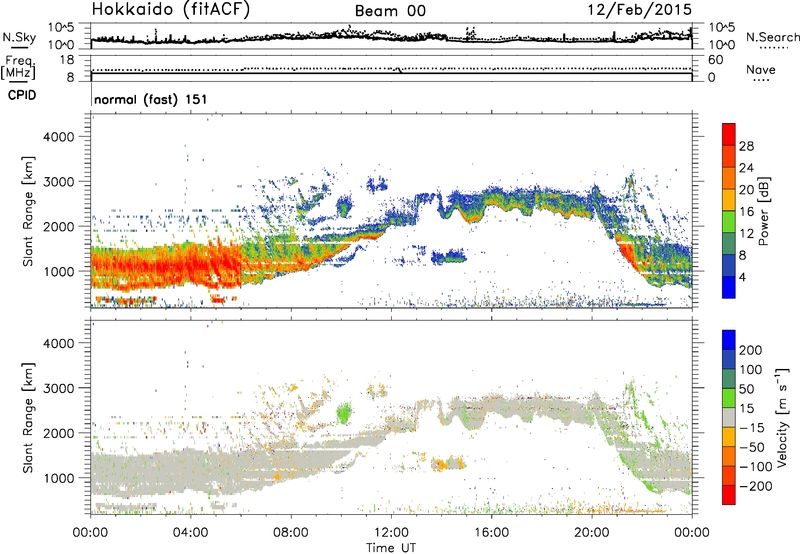Click the 'Freq. [MHz]' axis label
The width and height of the screenshot is (800, 554).
[19, 67]
